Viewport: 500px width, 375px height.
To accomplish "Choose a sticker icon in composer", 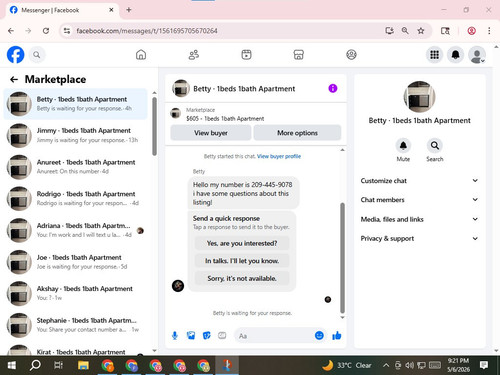I will tap(207, 336).
